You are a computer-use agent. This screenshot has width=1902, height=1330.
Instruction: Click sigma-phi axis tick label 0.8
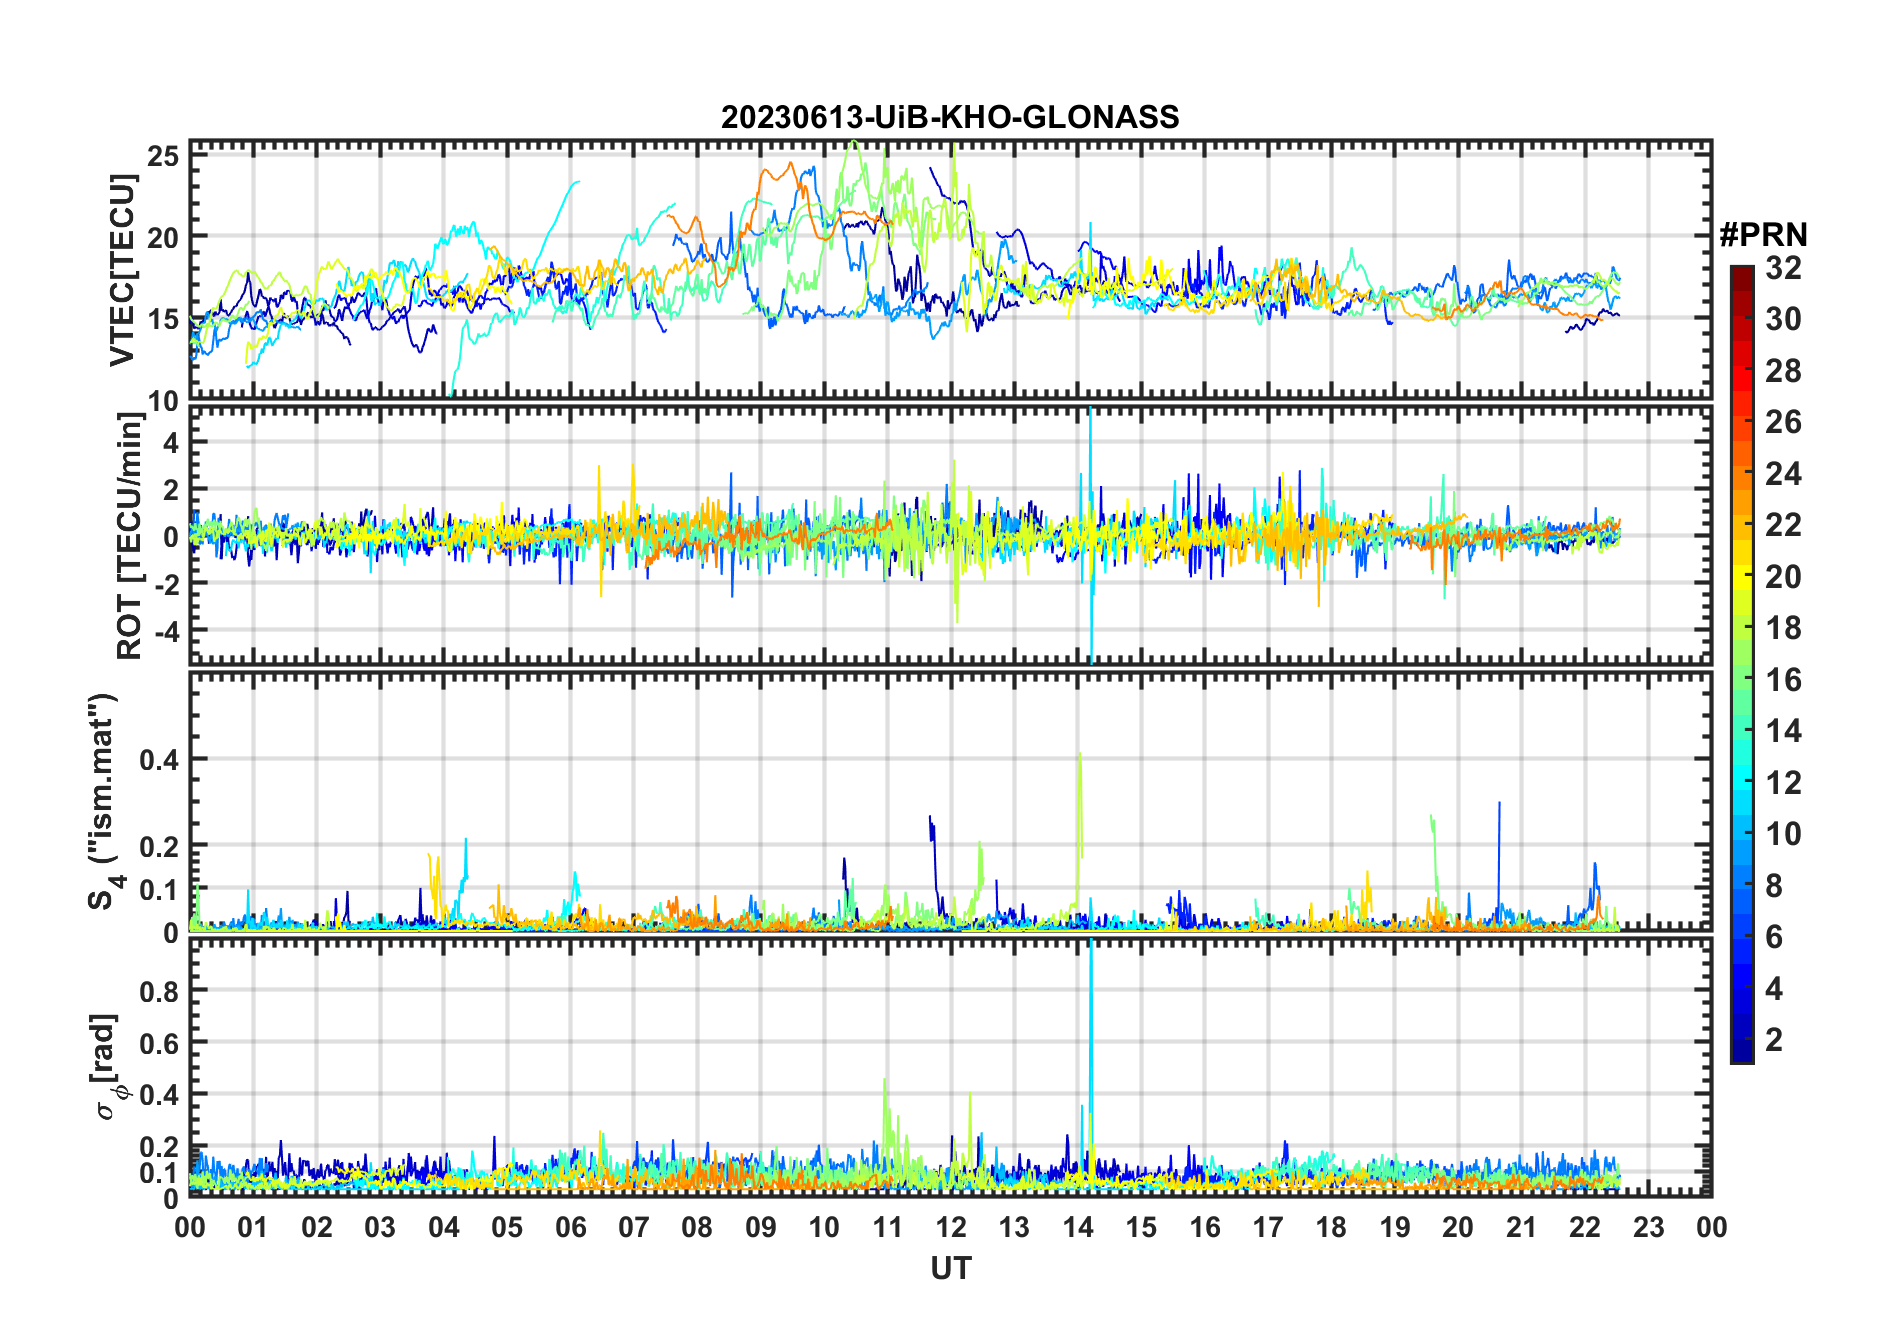pyautogui.click(x=160, y=991)
